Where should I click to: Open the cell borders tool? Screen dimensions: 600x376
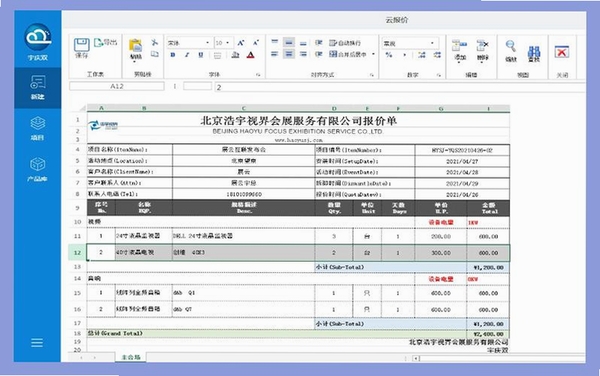pos(217,55)
